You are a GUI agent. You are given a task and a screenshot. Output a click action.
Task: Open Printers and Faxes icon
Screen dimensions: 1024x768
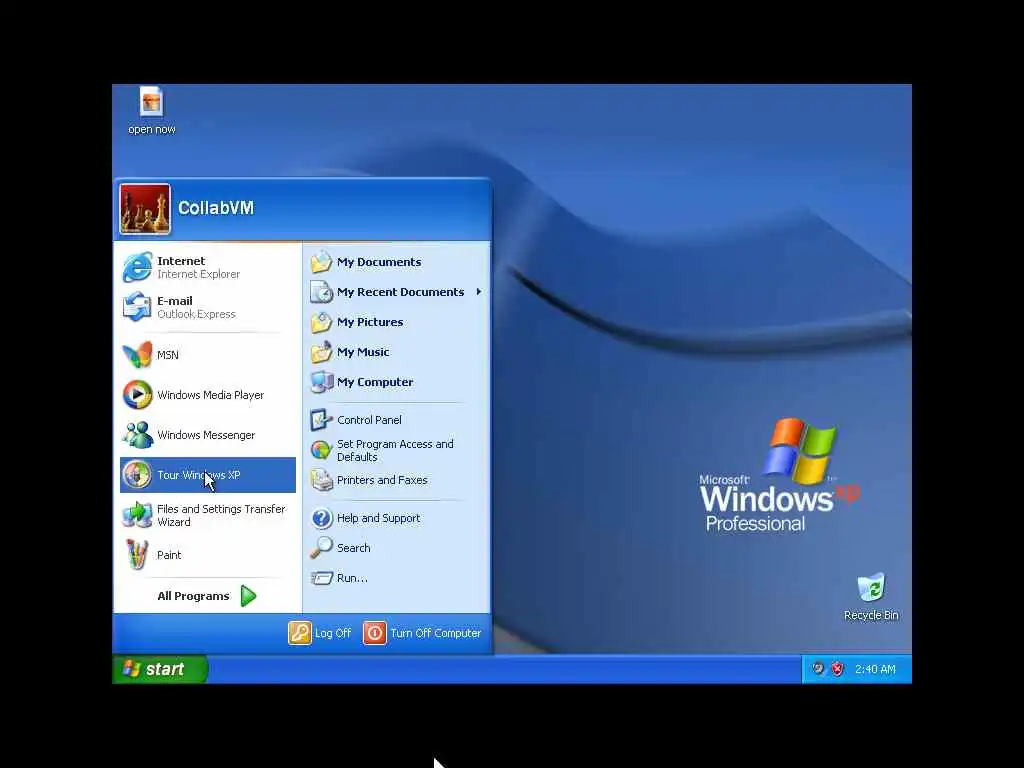(x=321, y=480)
